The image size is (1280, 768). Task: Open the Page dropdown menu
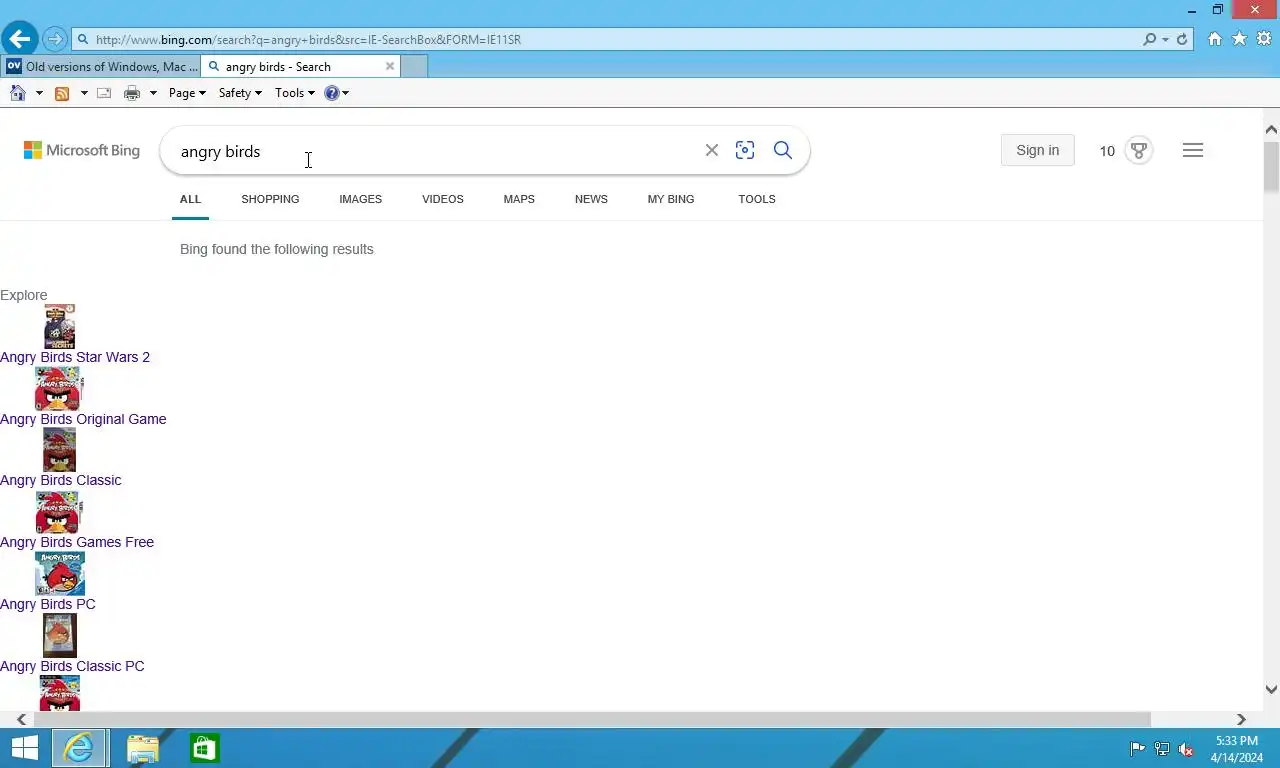(187, 93)
